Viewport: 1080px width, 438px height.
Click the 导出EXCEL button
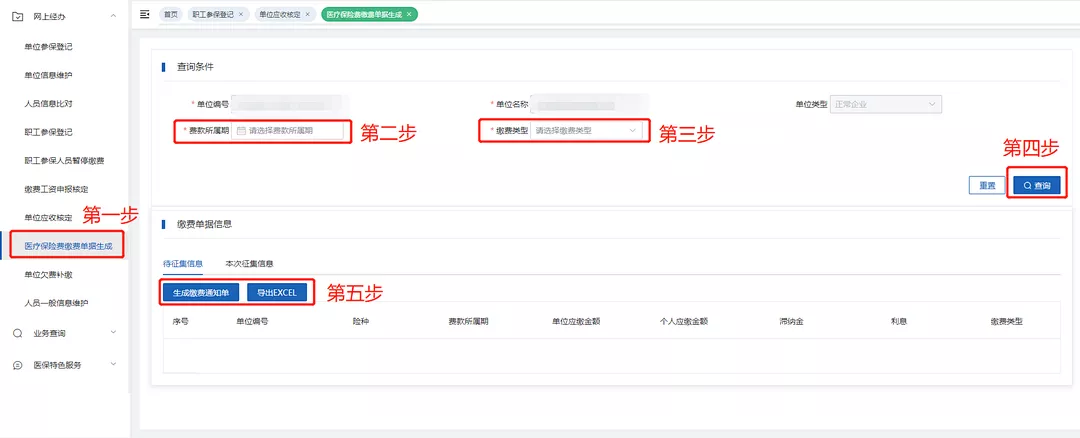click(x=277, y=293)
